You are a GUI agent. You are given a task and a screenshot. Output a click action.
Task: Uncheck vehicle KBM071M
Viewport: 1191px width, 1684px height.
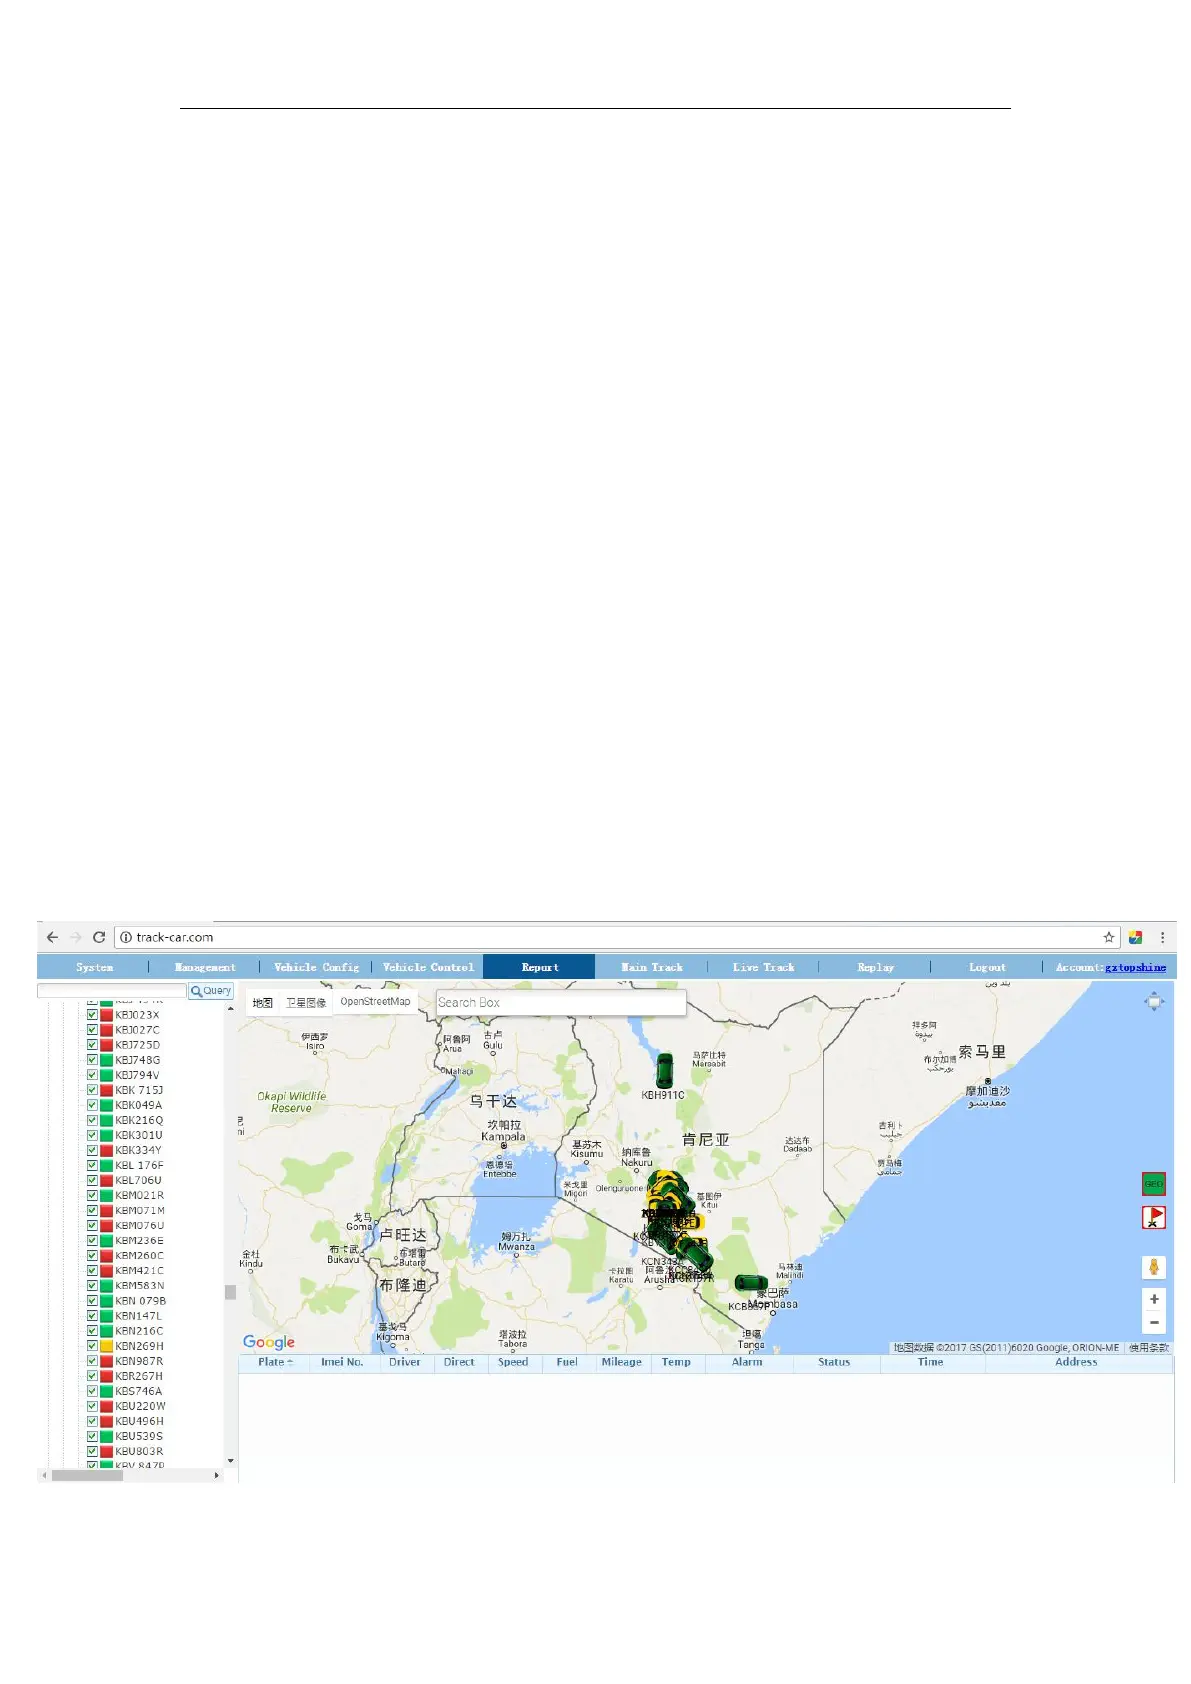pos(92,1210)
